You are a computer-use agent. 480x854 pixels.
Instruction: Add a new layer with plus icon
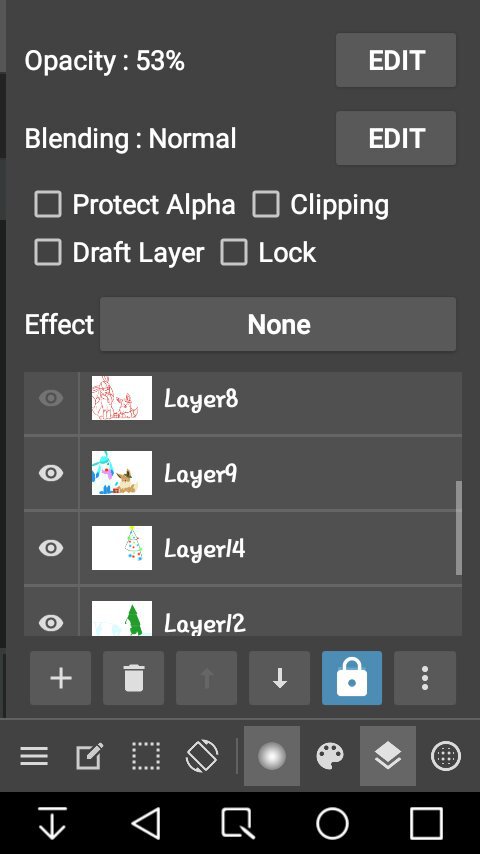pyautogui.click(x=60, y=678)
